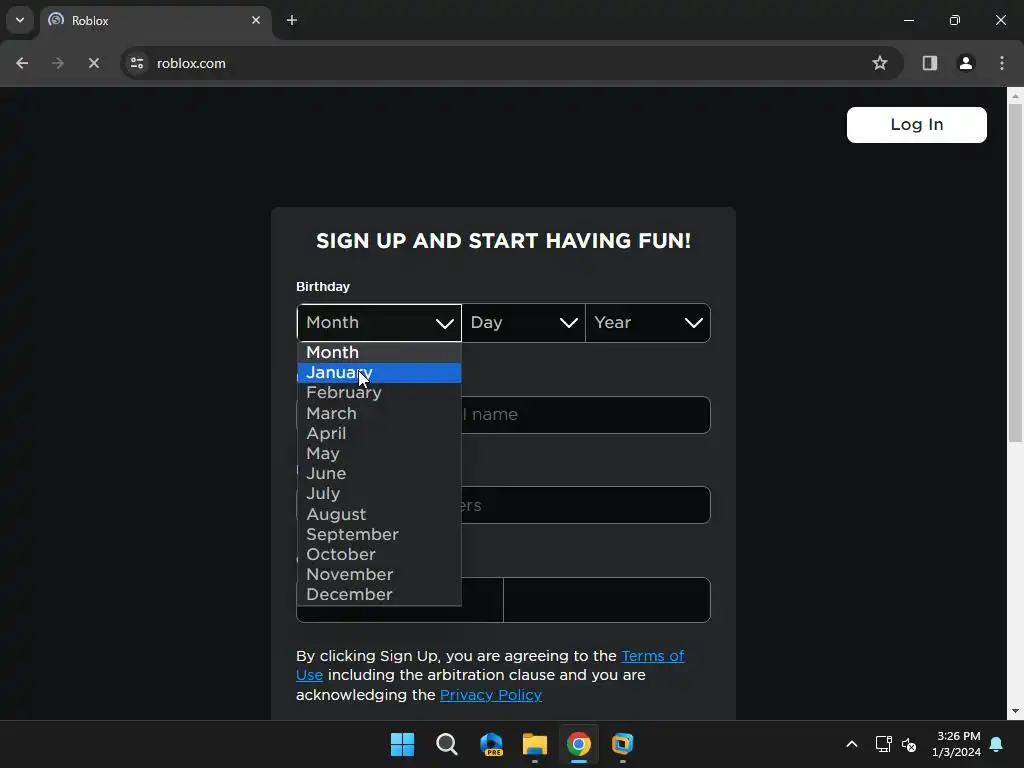This screenshot has height=768, width=1024.
Task: Open Windows taskbar search
Action: click(447, 744)
